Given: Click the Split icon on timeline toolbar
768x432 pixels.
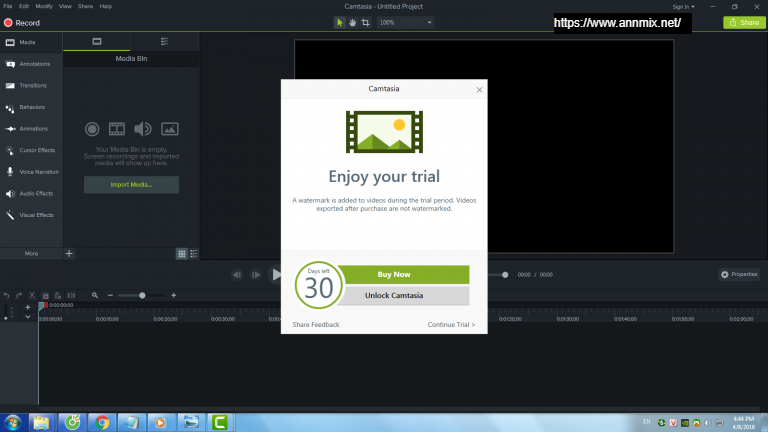Looking at the screenshot, I should tap(71, 296).
